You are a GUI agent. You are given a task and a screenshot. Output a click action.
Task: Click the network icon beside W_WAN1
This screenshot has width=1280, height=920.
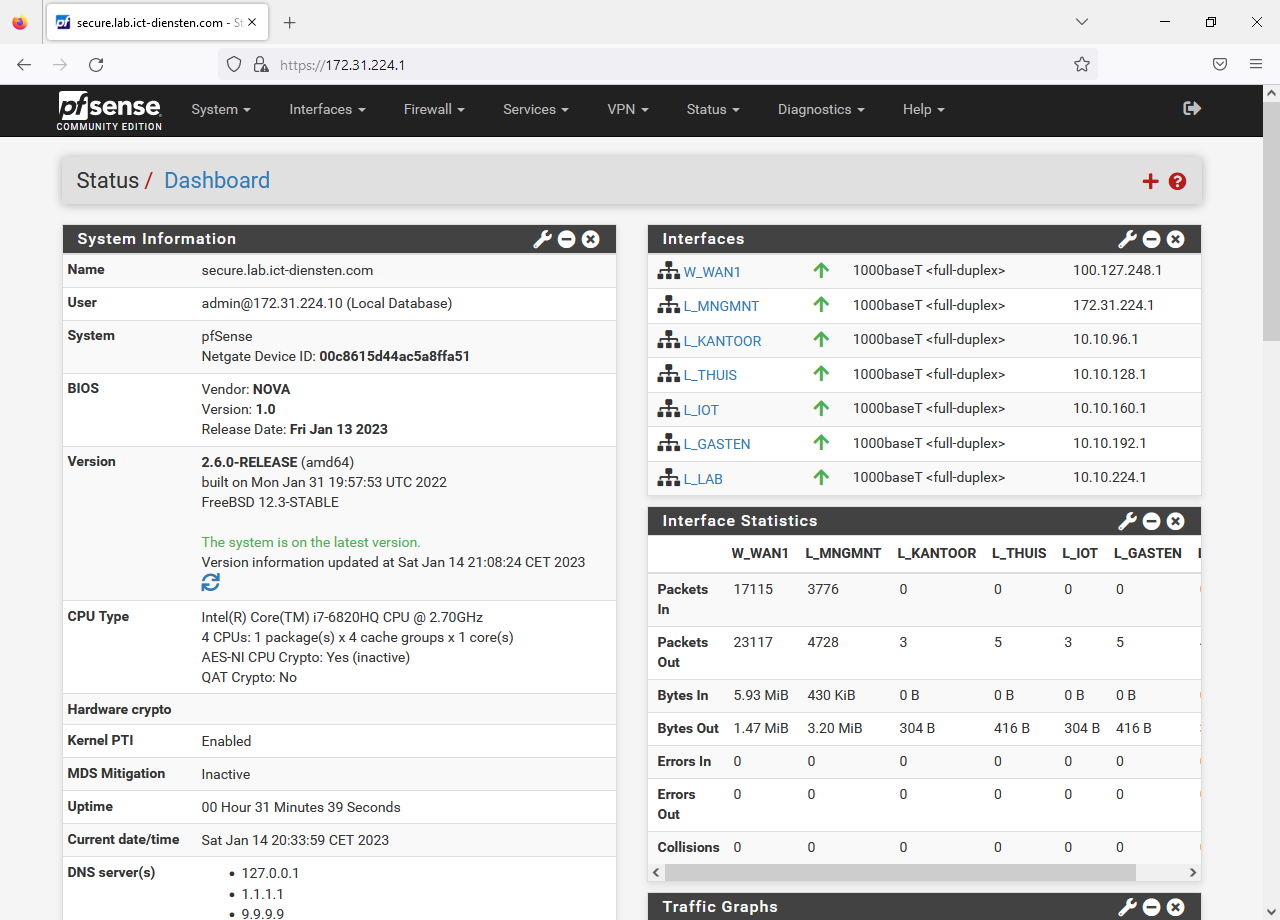(x=668, y=271)
